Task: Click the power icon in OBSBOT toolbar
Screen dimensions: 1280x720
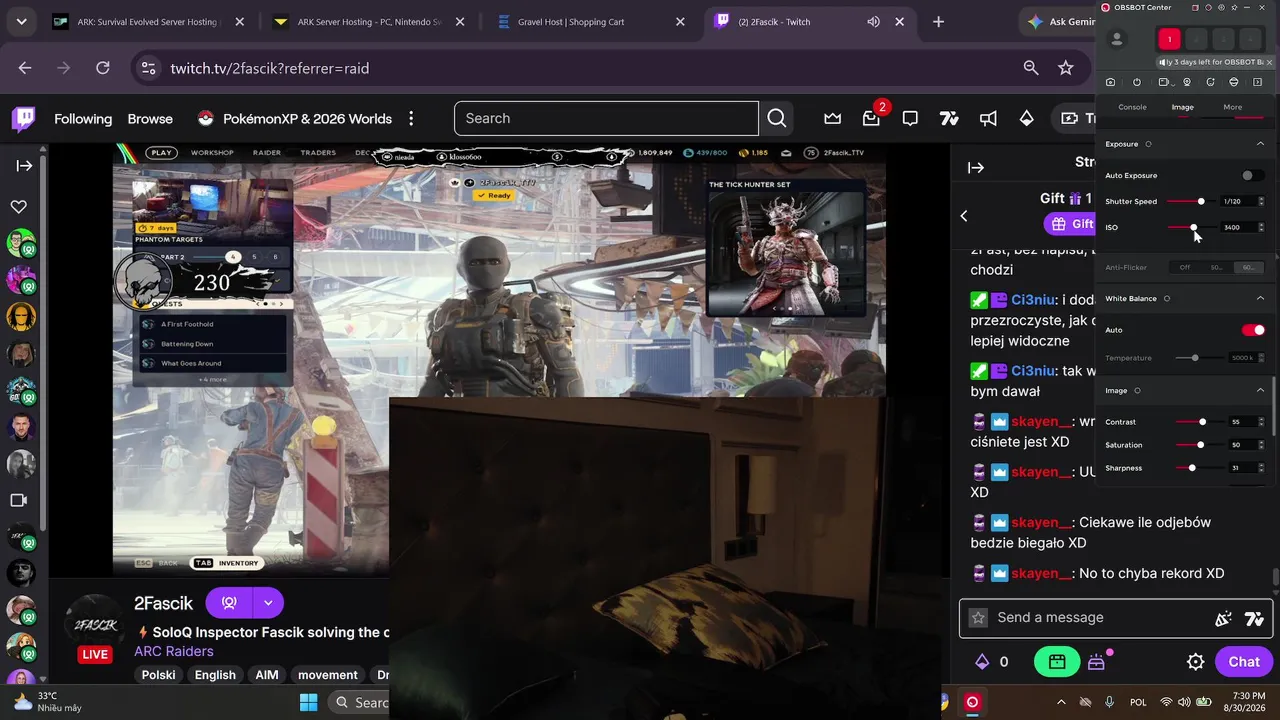Action: pyautogui.click(x=1137, y=82)
